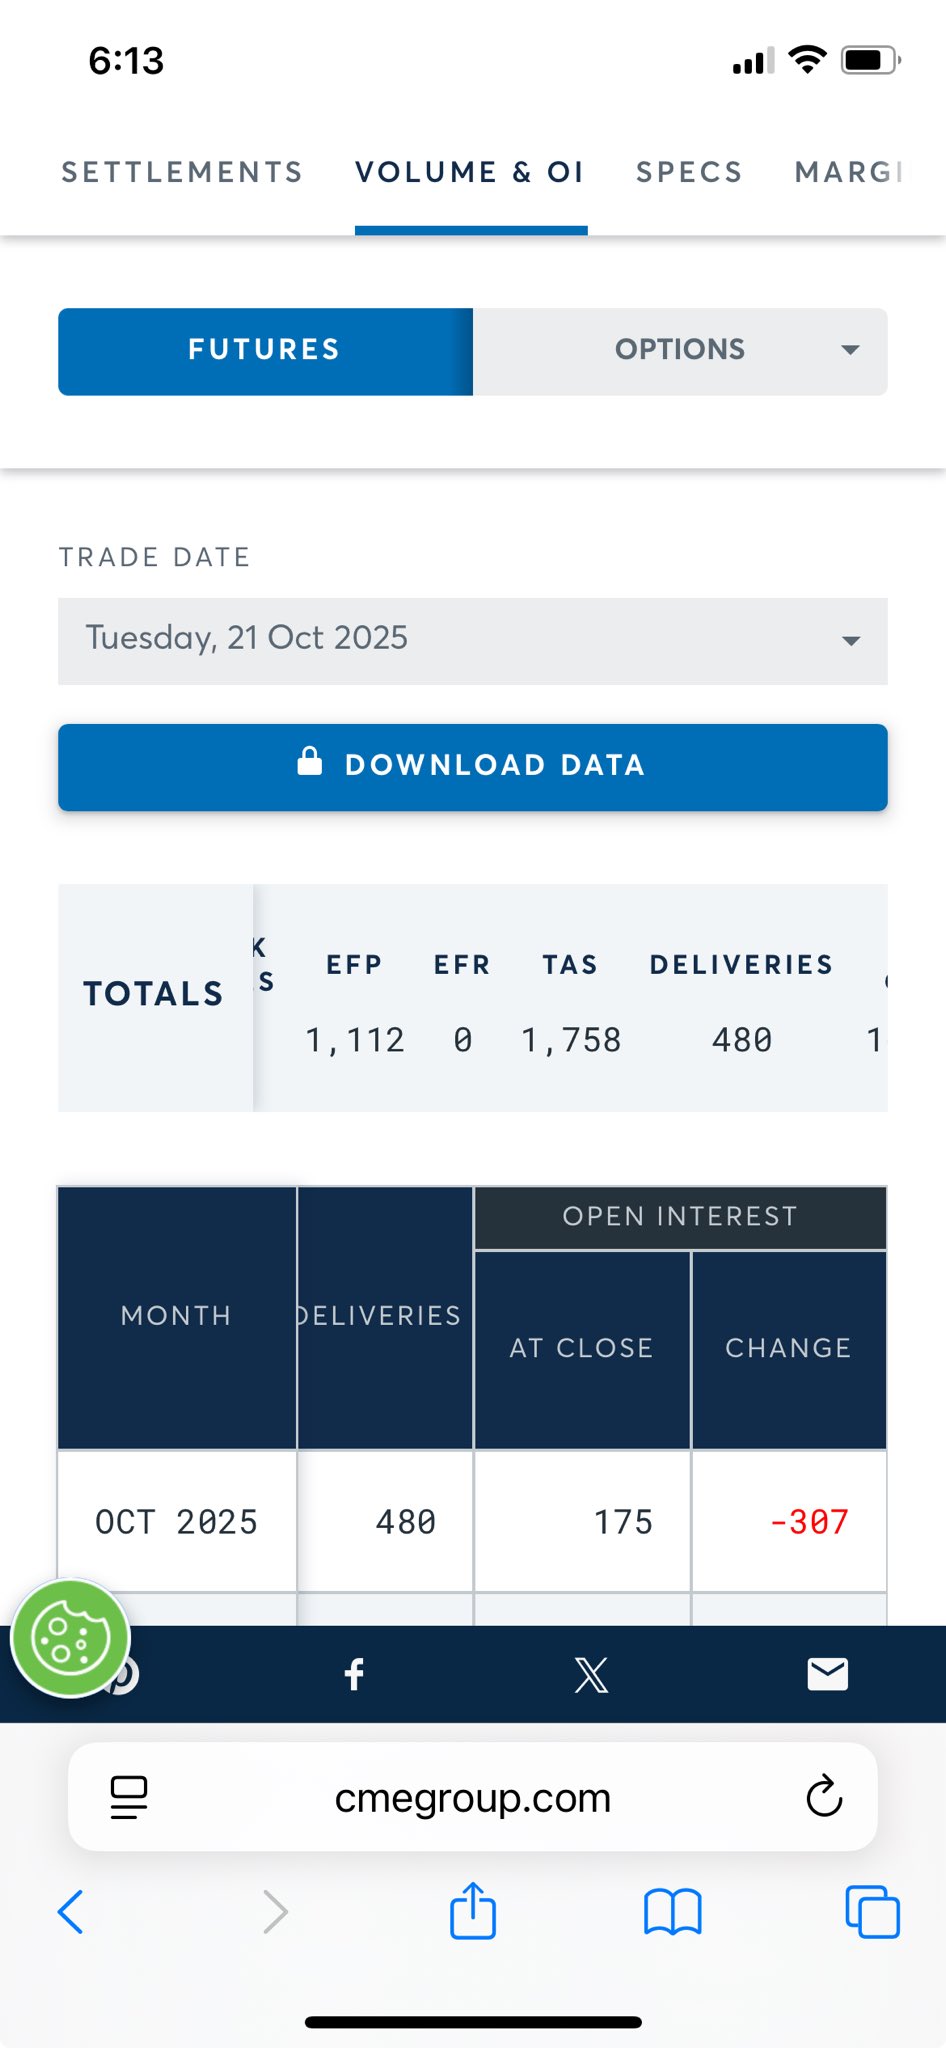946x2048 pixels.
Task: Show open Safari tabs
Action: (x=872, y=1911)
